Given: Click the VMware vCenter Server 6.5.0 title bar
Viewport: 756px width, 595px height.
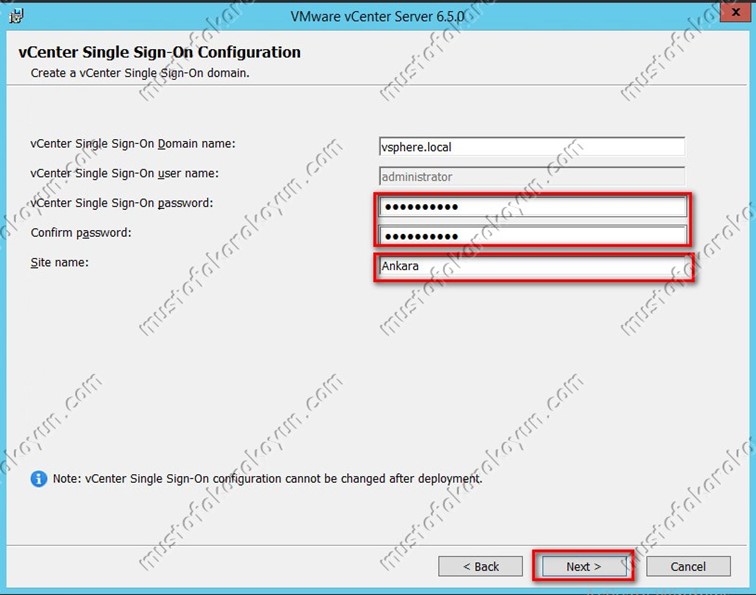Looking at the screenshot, I should pyautogui.click(x=378, y=16).
